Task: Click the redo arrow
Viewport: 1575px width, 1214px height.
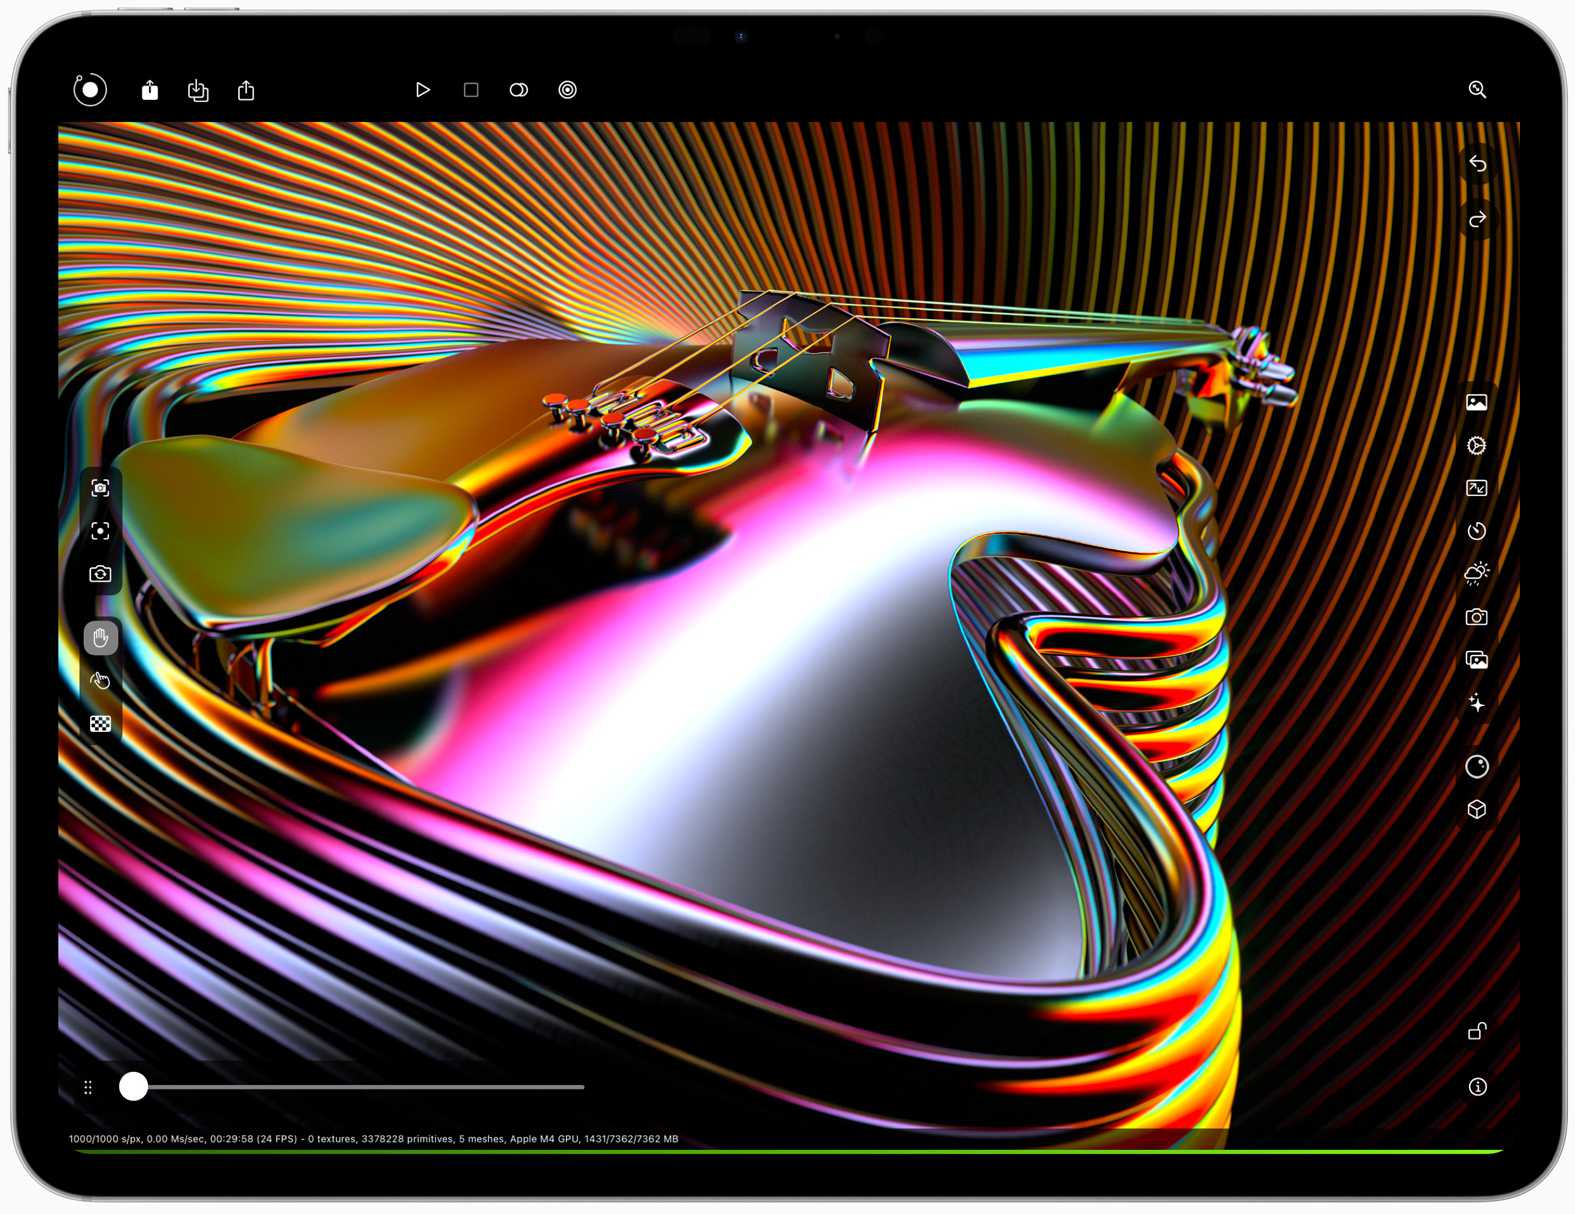Action: [1477, 220]
